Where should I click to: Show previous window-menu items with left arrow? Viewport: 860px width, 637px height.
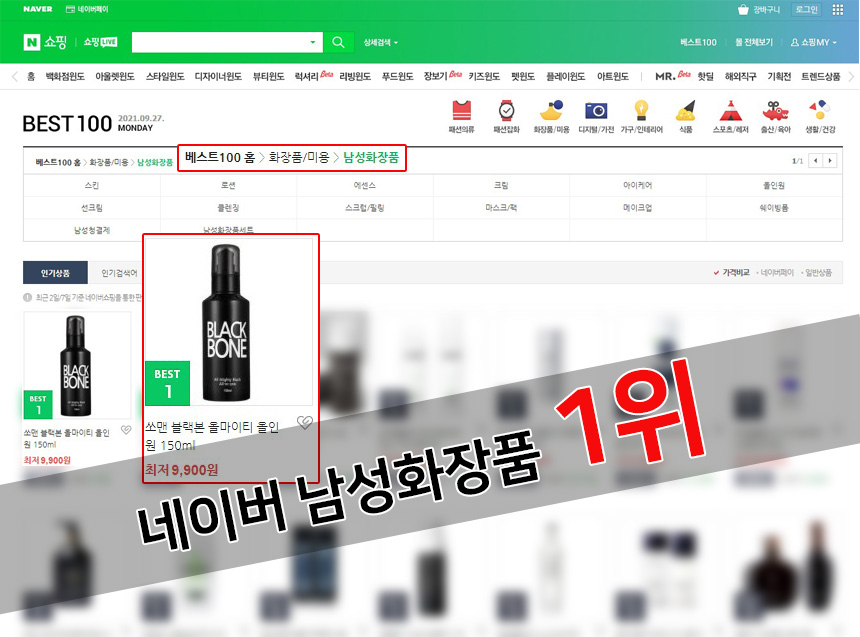click(15, 77)
